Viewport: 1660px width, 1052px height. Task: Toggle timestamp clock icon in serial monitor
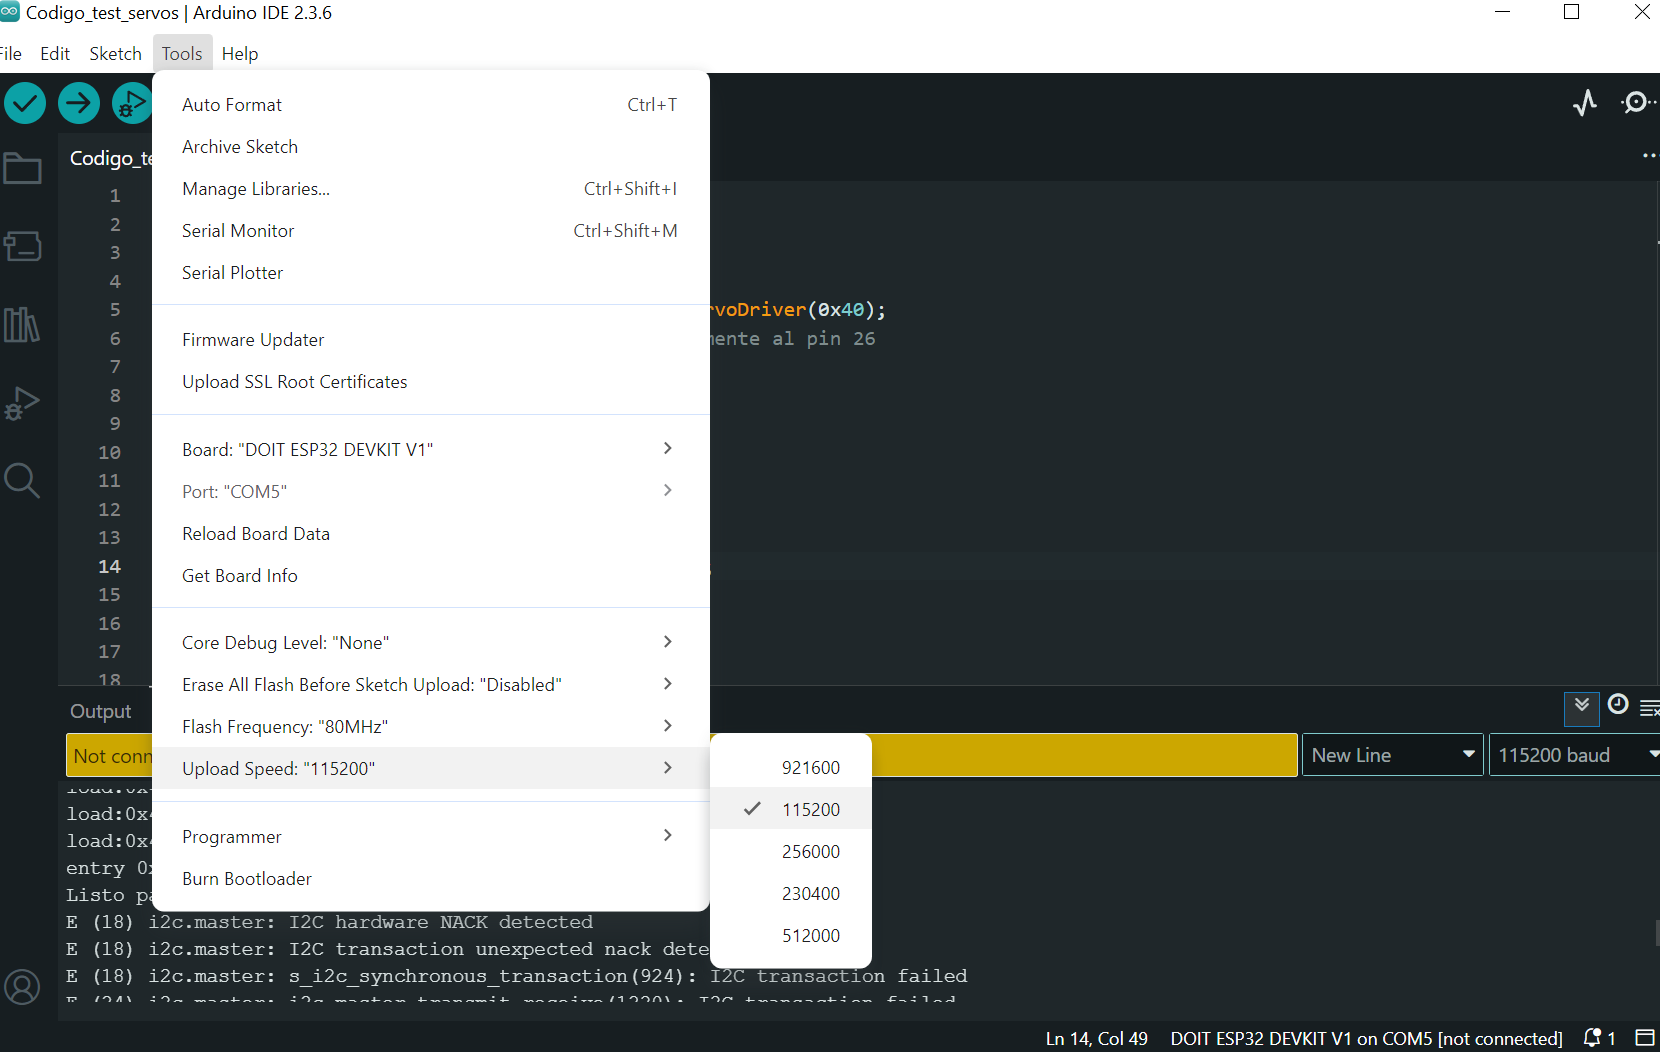point(1618,705)
